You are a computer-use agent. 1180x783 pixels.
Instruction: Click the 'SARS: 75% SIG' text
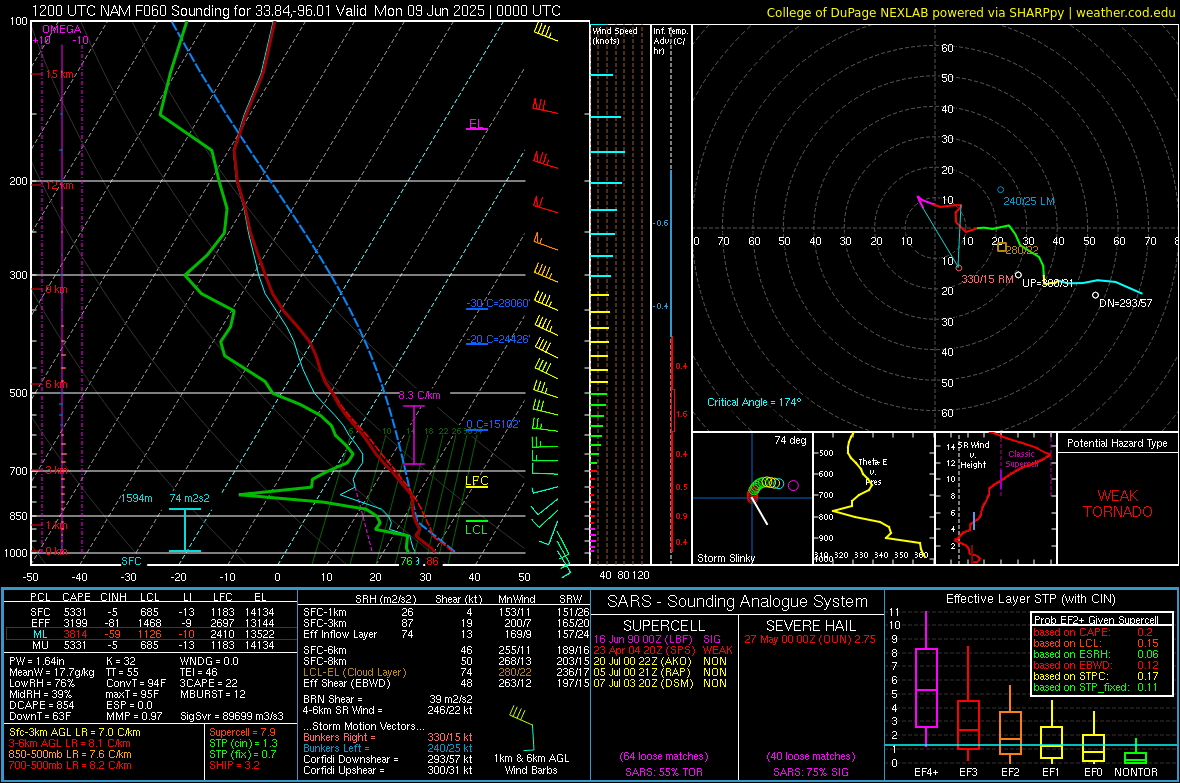tap(810, 772)
